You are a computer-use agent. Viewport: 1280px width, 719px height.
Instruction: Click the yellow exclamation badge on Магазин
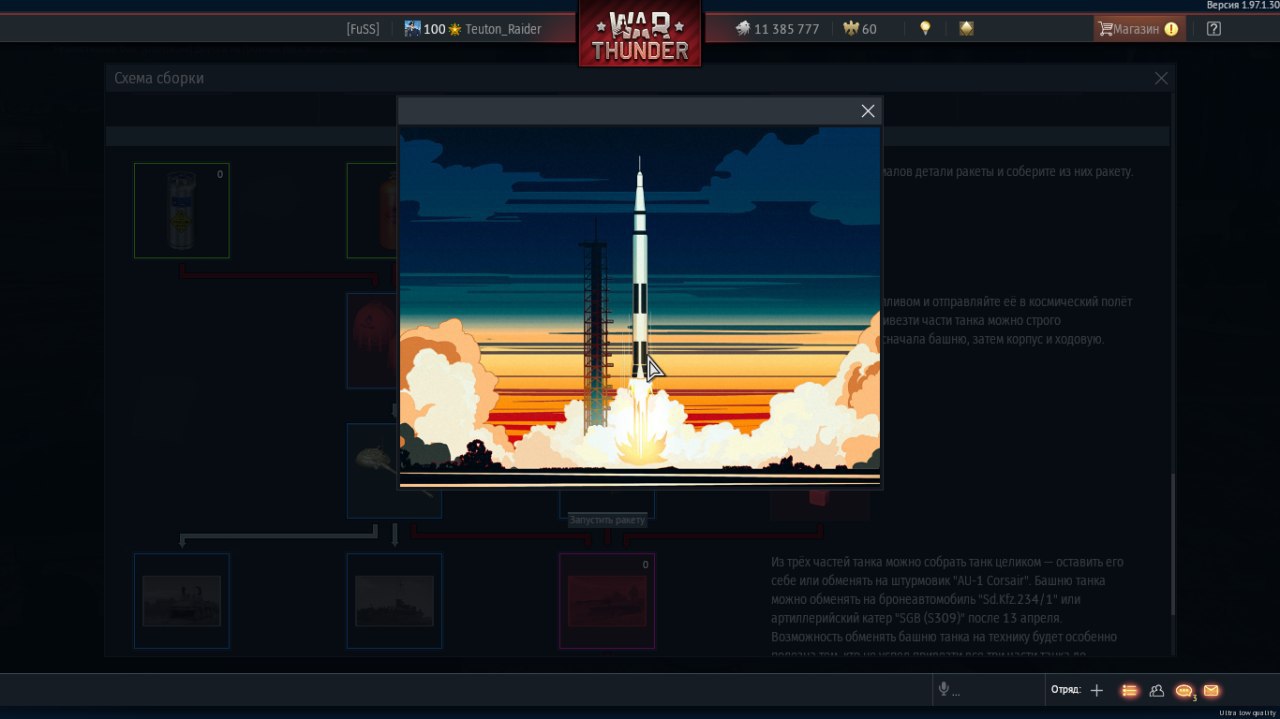click(x=1171, y=29)
